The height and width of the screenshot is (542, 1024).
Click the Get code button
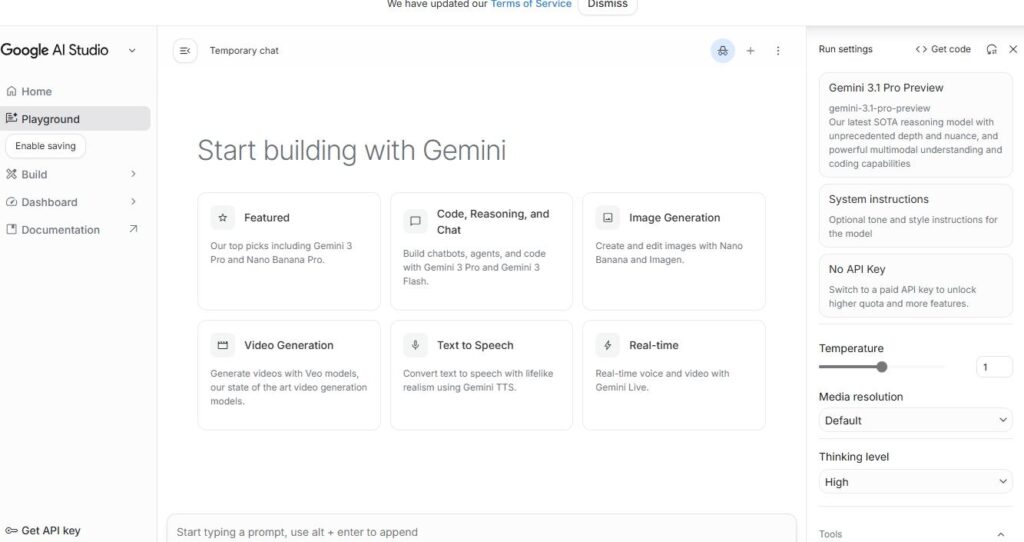[x=943, y=49]
